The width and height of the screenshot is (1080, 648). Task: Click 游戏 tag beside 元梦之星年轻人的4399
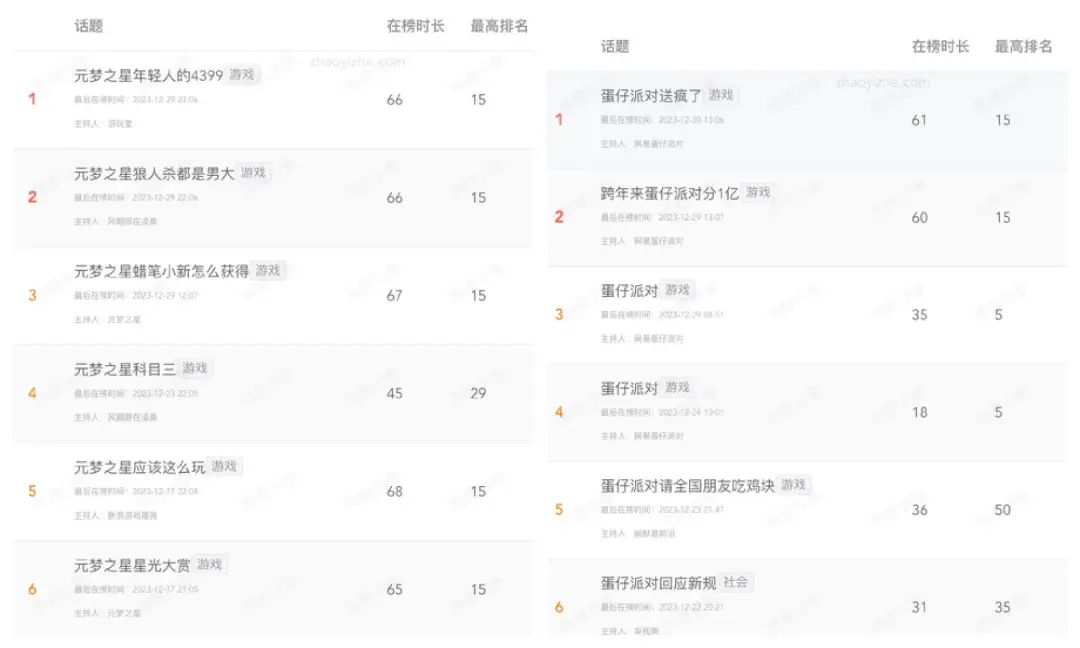[x=242, y=74]
